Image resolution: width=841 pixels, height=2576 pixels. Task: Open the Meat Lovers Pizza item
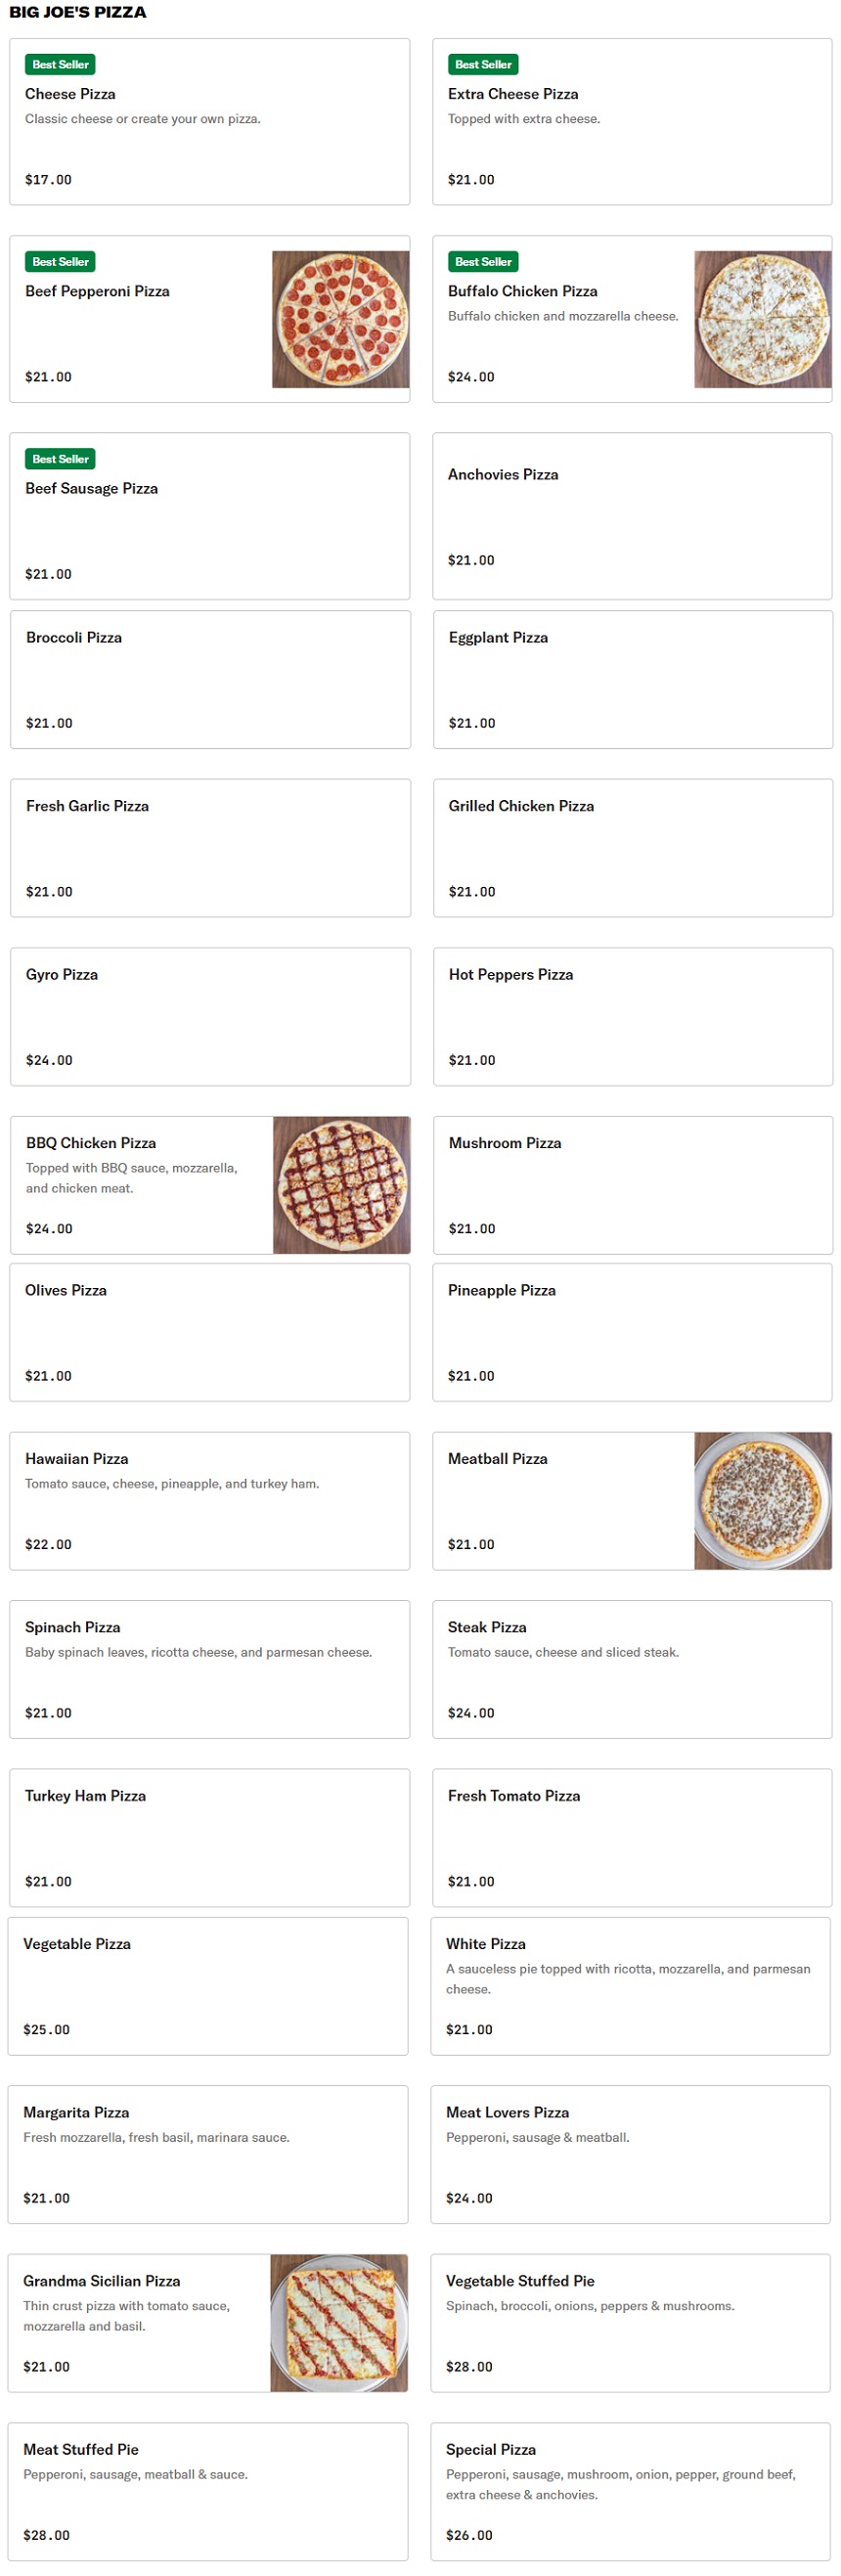[630, 2153]
